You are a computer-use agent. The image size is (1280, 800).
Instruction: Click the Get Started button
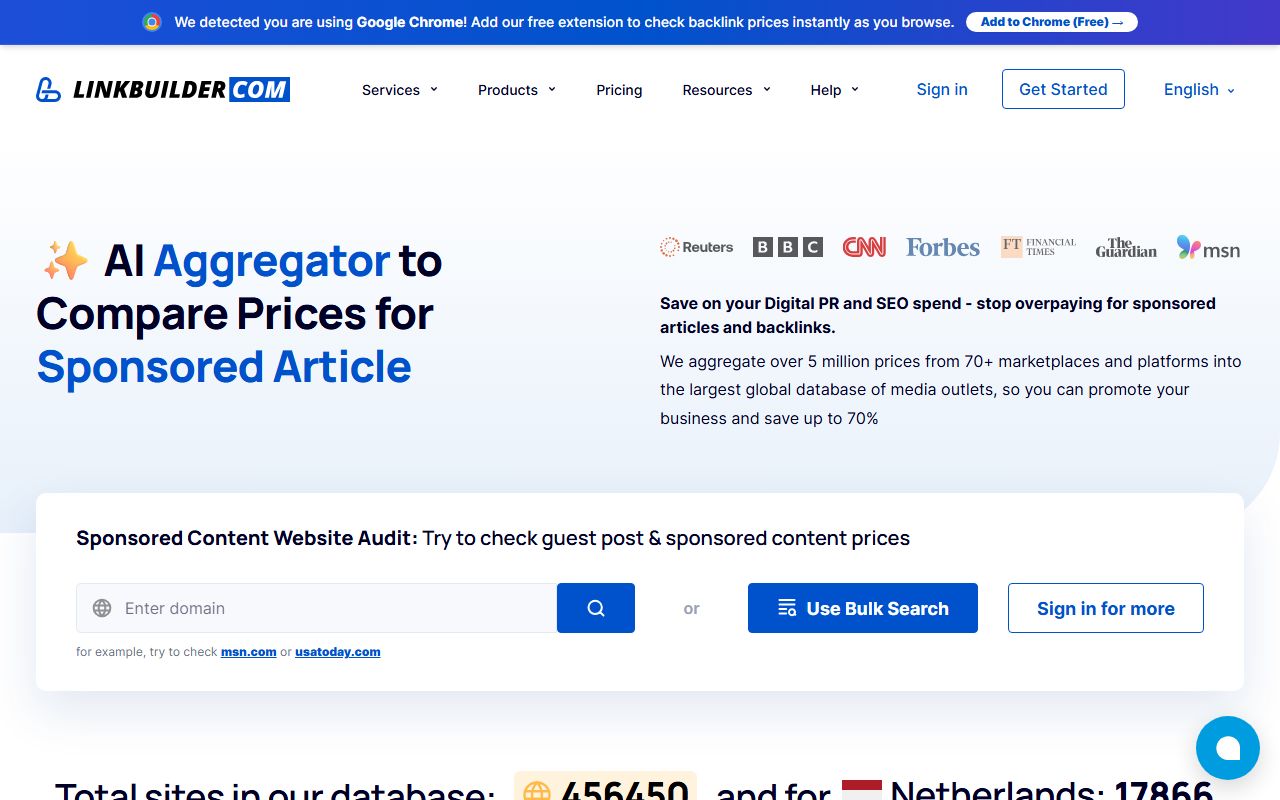click(x=1063, y=89)
